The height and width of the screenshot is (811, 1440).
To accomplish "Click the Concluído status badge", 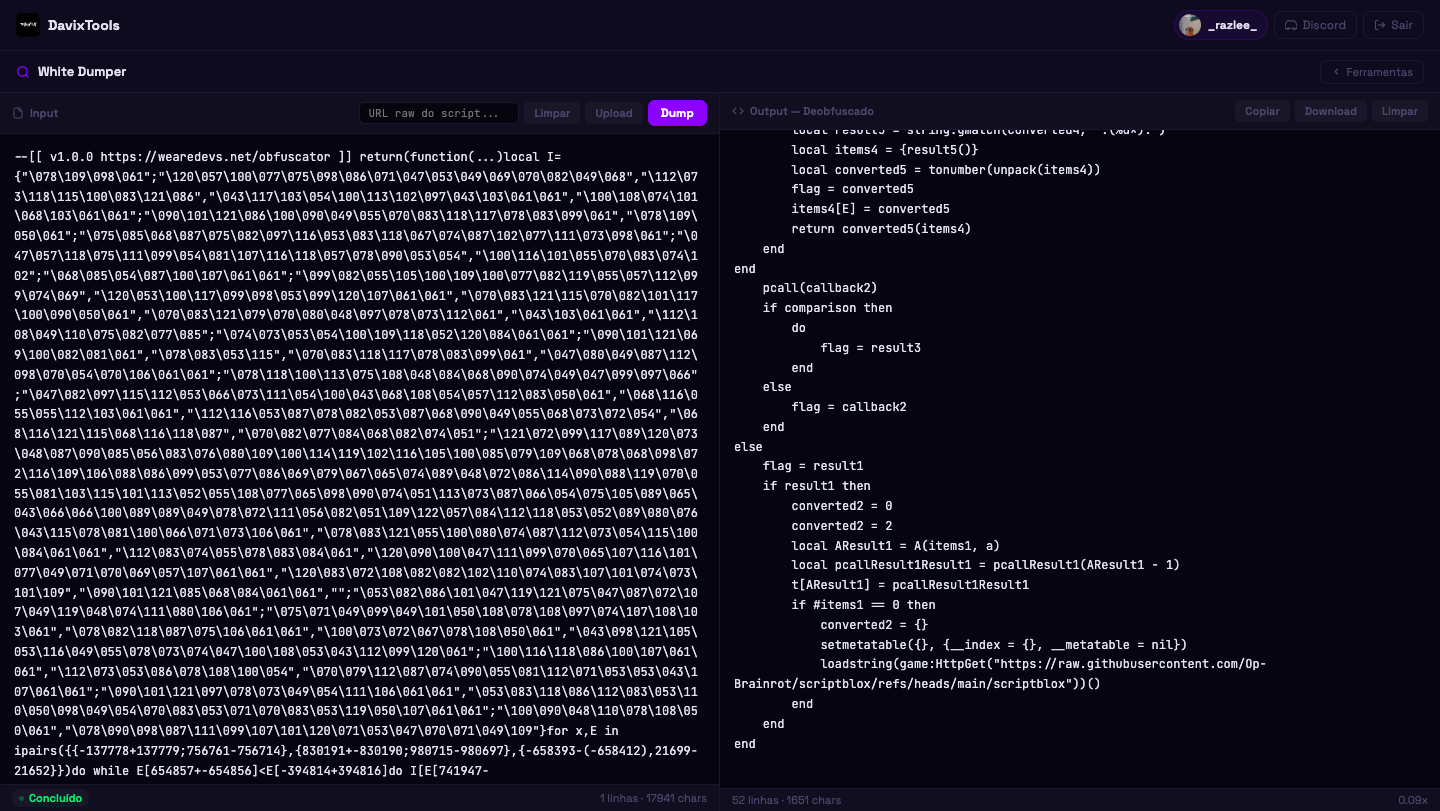I will pos(49,798).
